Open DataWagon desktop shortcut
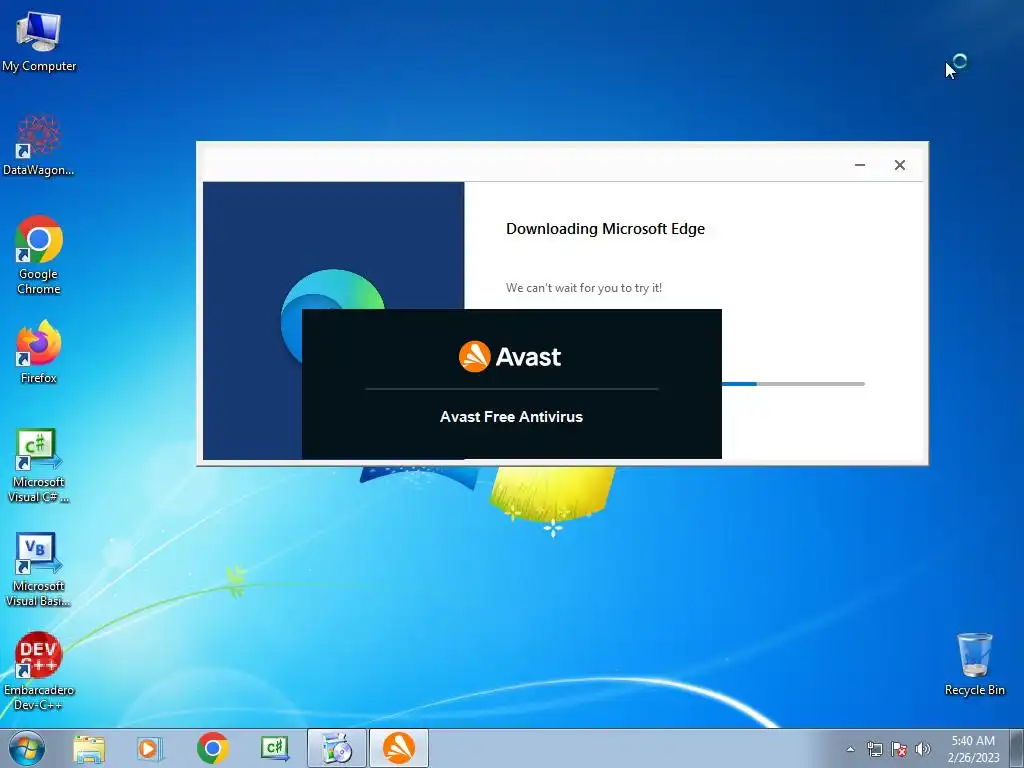Screen dimensions: 1024x768 click(x=39, y=145)
